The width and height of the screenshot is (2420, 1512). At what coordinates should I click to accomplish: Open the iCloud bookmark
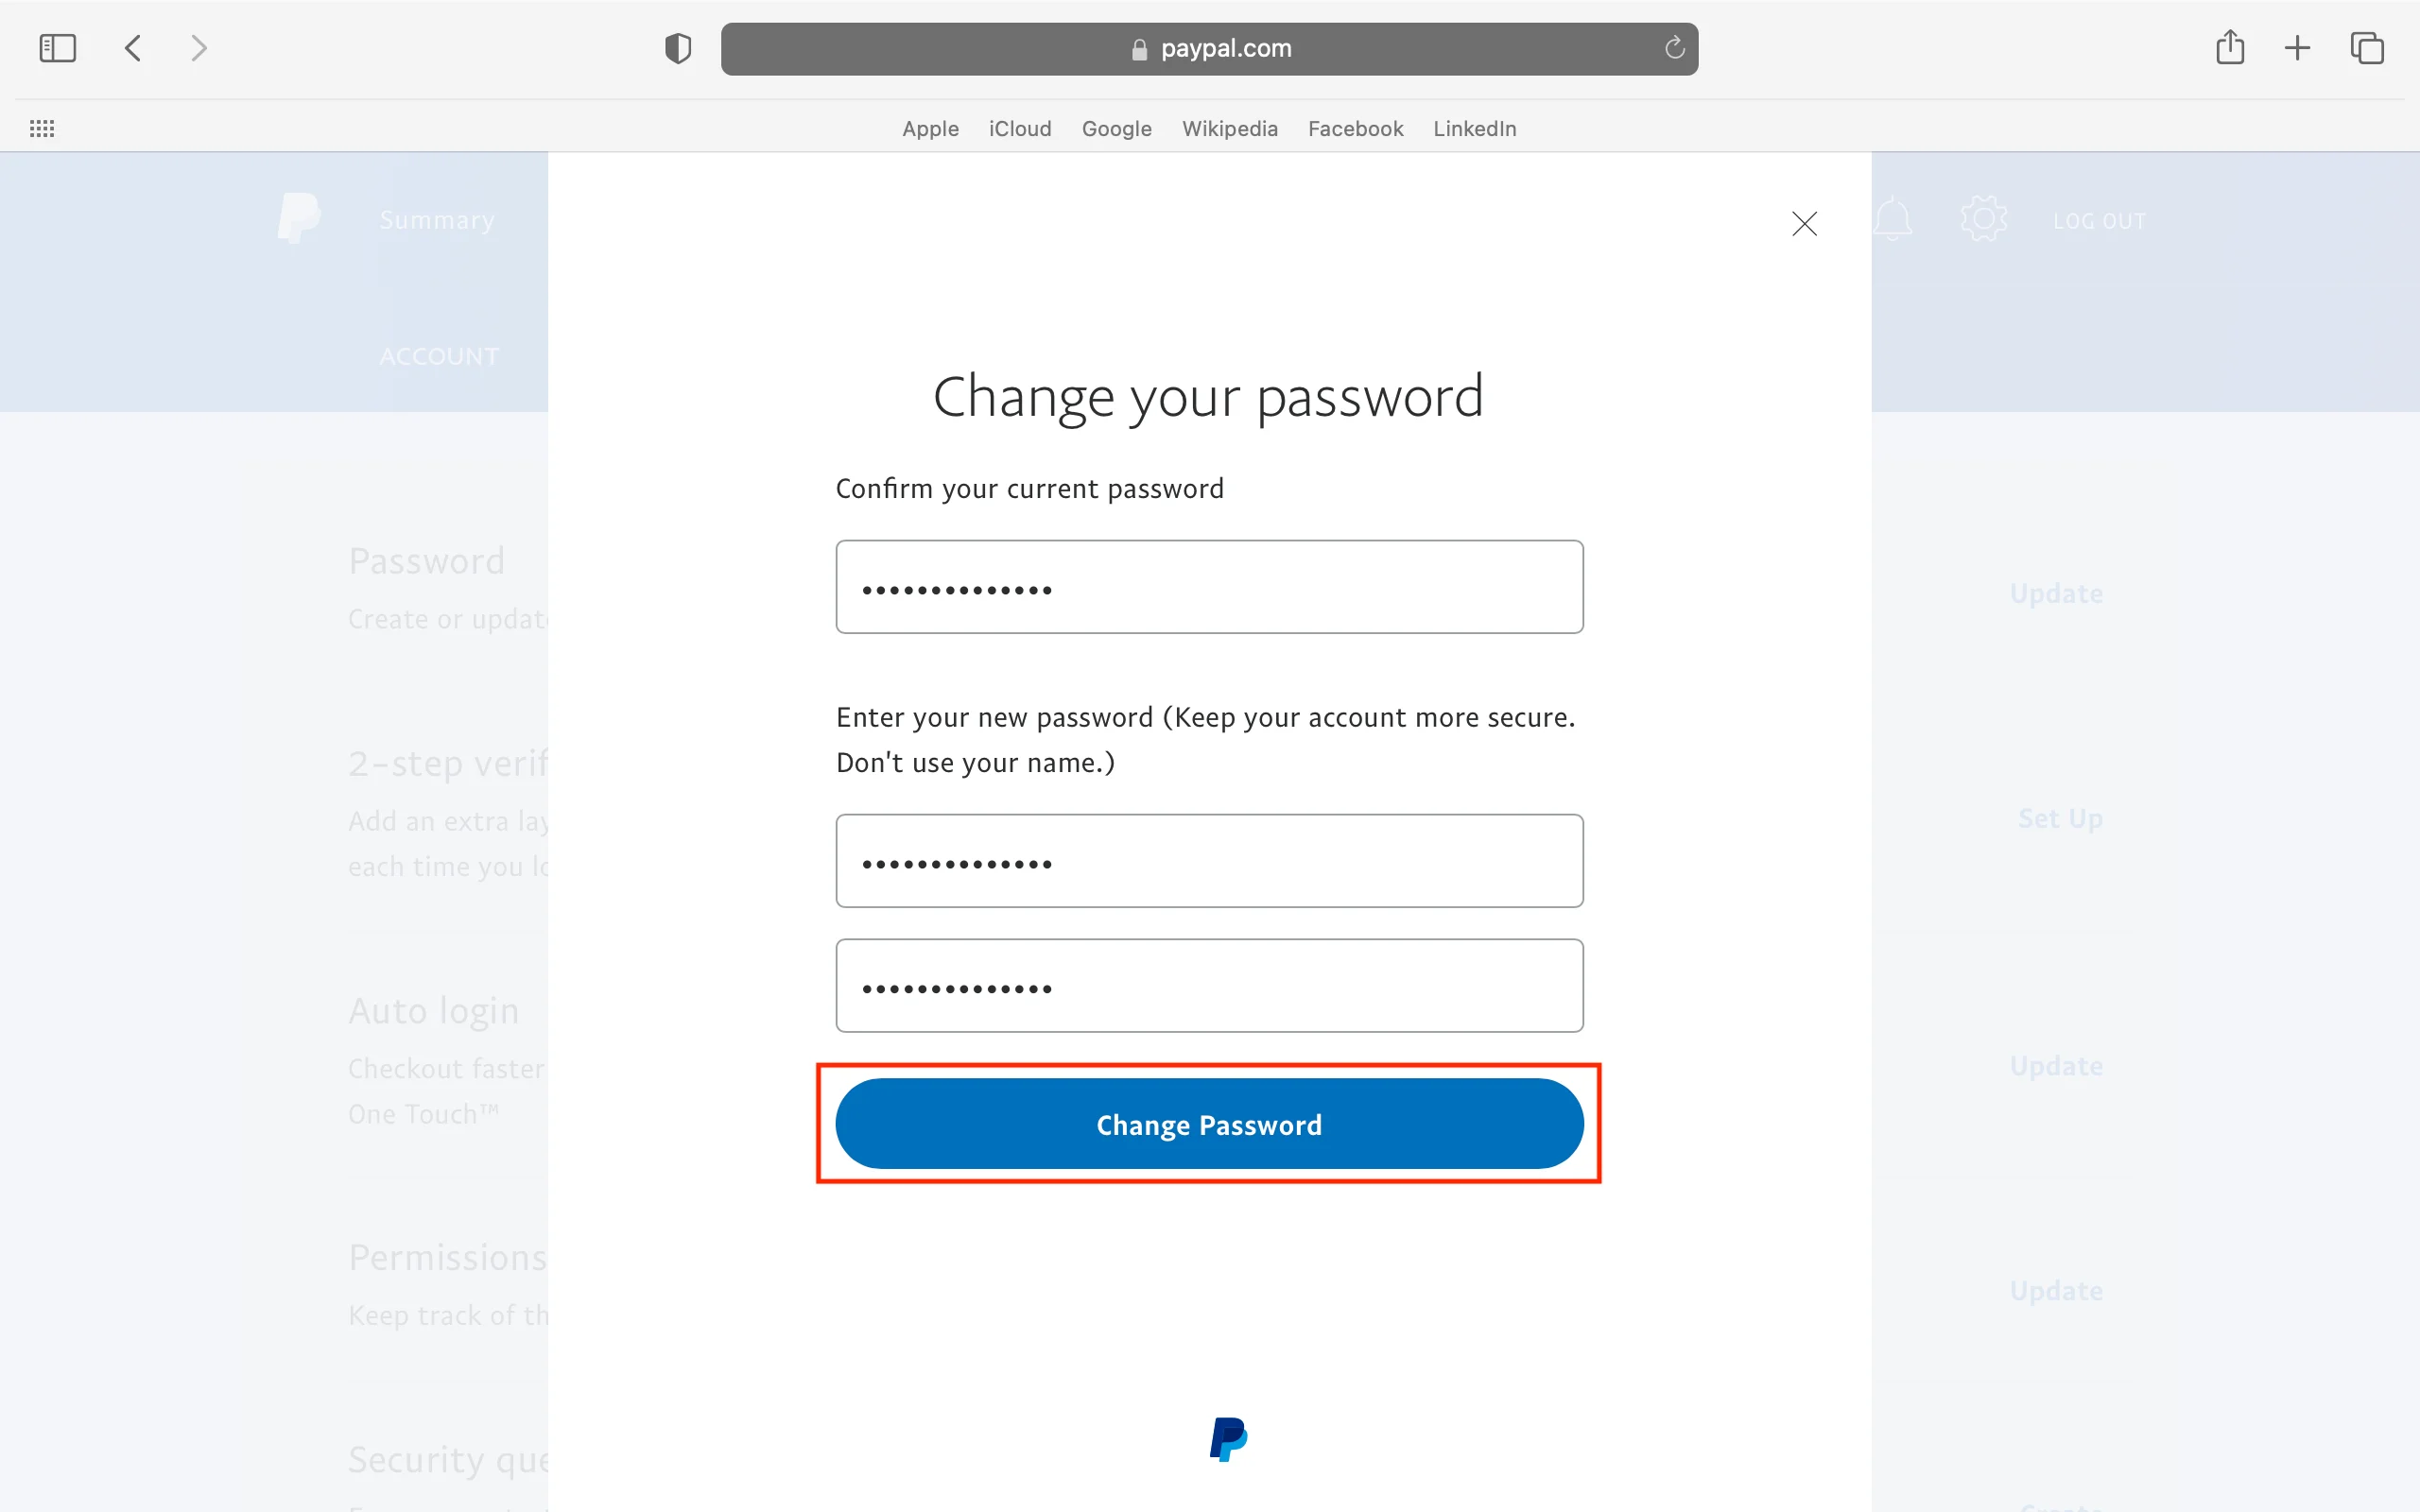(x=1020, y=129)
